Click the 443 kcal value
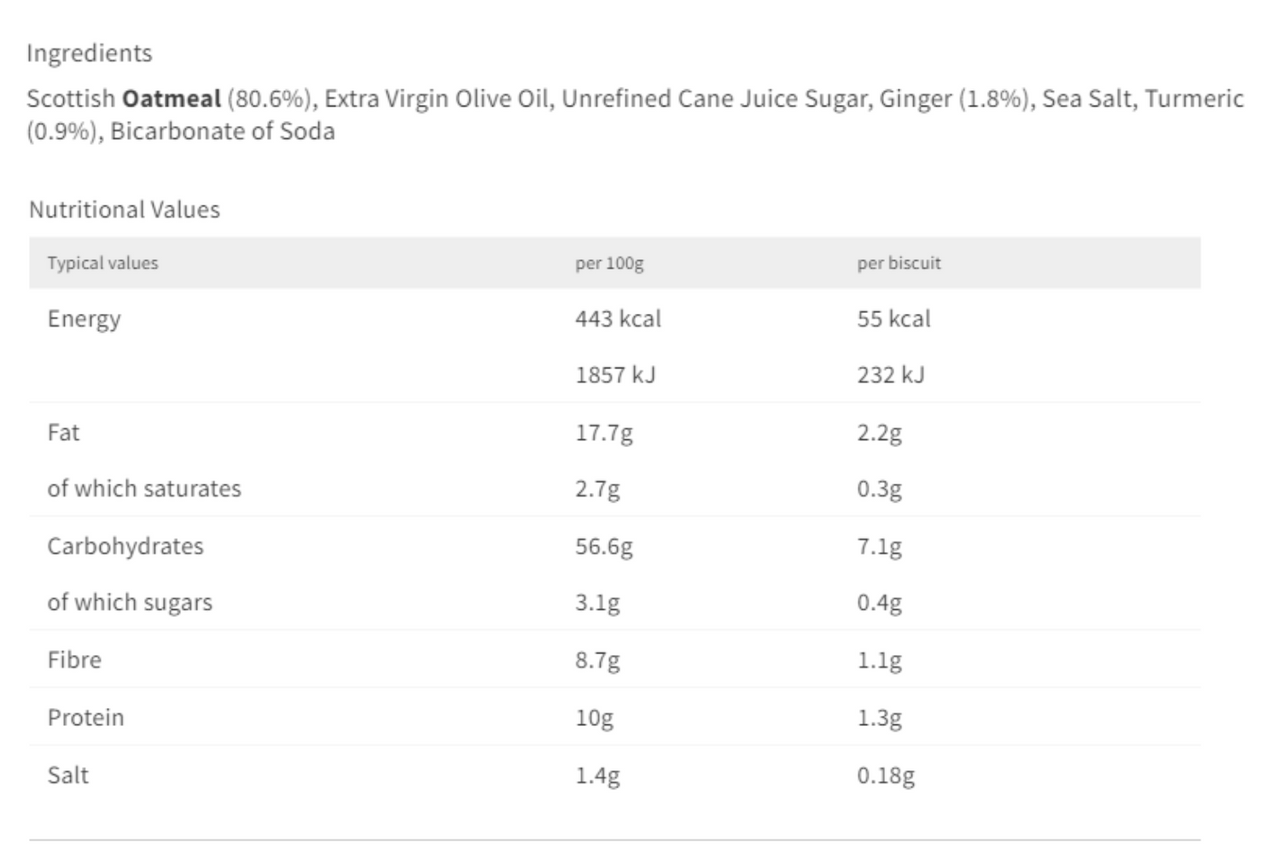Viewport: 1280px width, 853px height. (x=618, y=319)
